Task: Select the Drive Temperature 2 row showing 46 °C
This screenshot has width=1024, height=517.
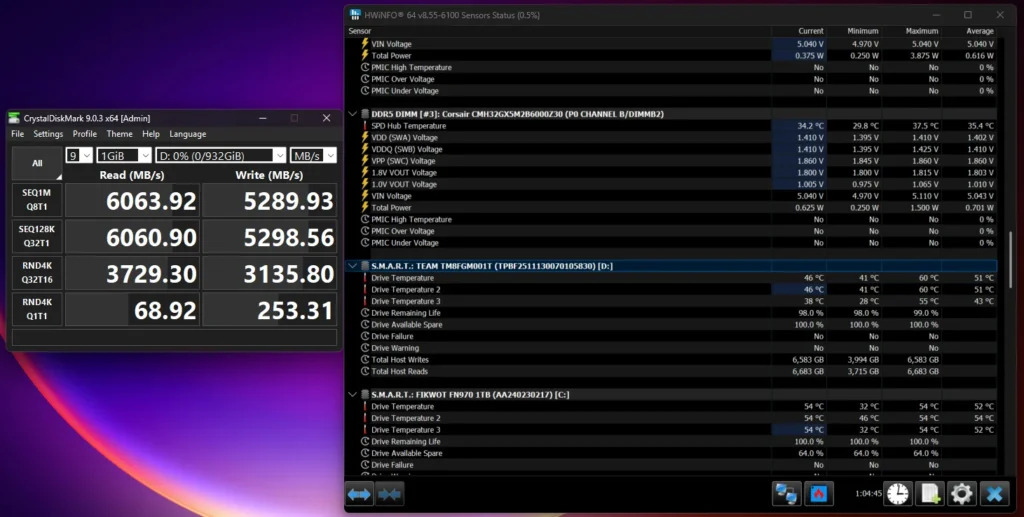Action: pyautogui.click(x=671, y=290)
